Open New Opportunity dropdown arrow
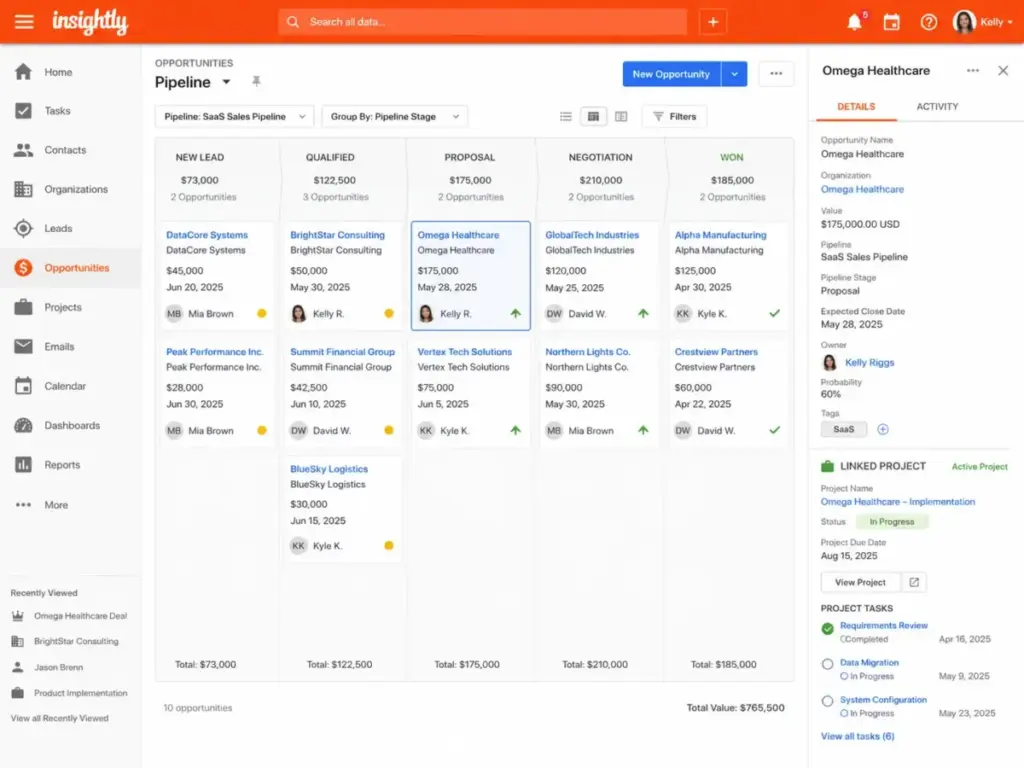The image size is (1024, 768). [x=734, y=74]
